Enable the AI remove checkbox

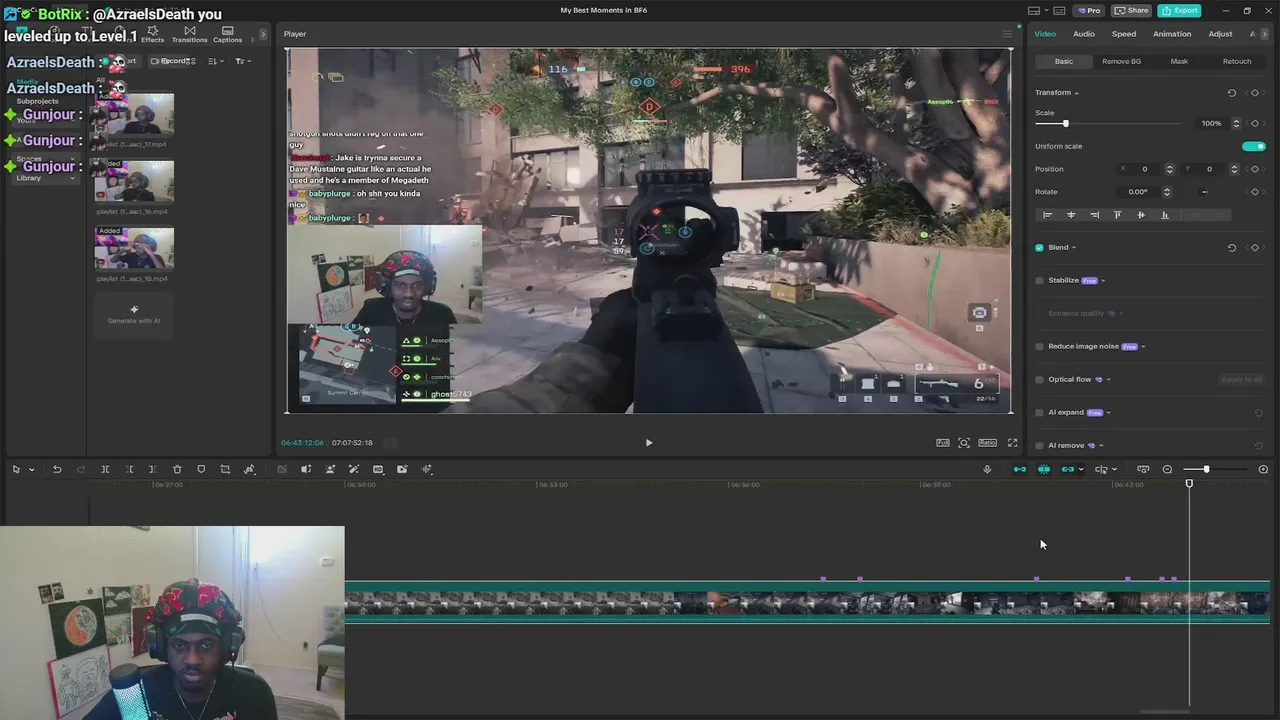(1039, 446)
